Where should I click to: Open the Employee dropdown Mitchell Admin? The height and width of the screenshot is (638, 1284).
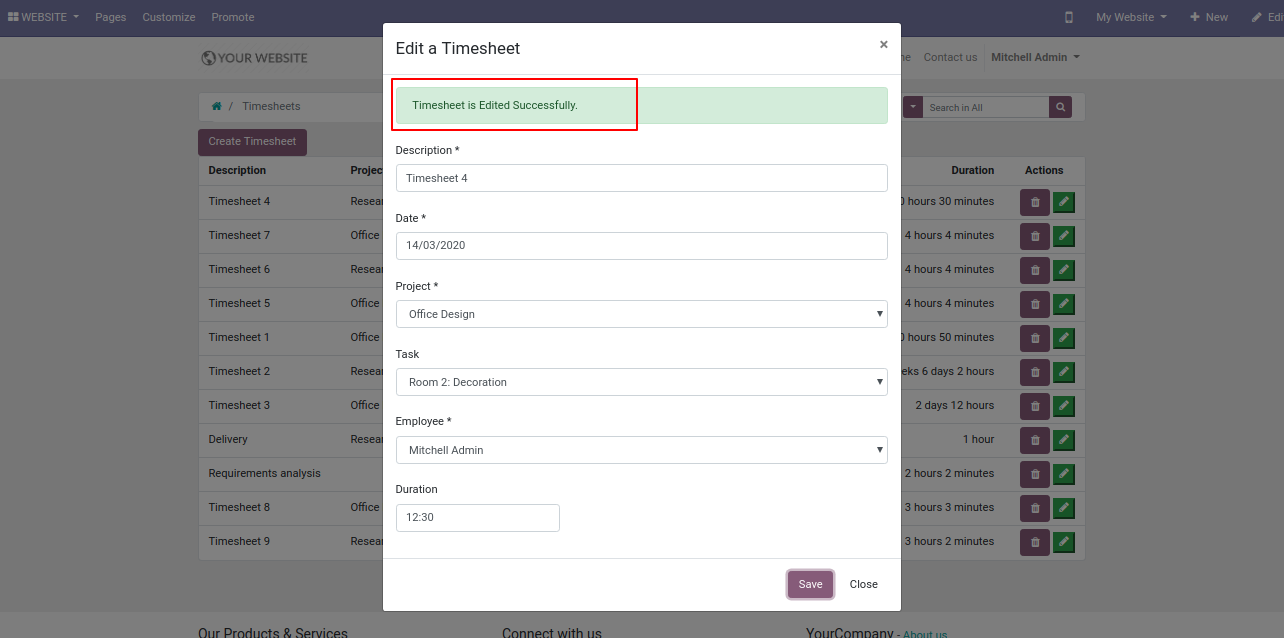coord(641,450)
